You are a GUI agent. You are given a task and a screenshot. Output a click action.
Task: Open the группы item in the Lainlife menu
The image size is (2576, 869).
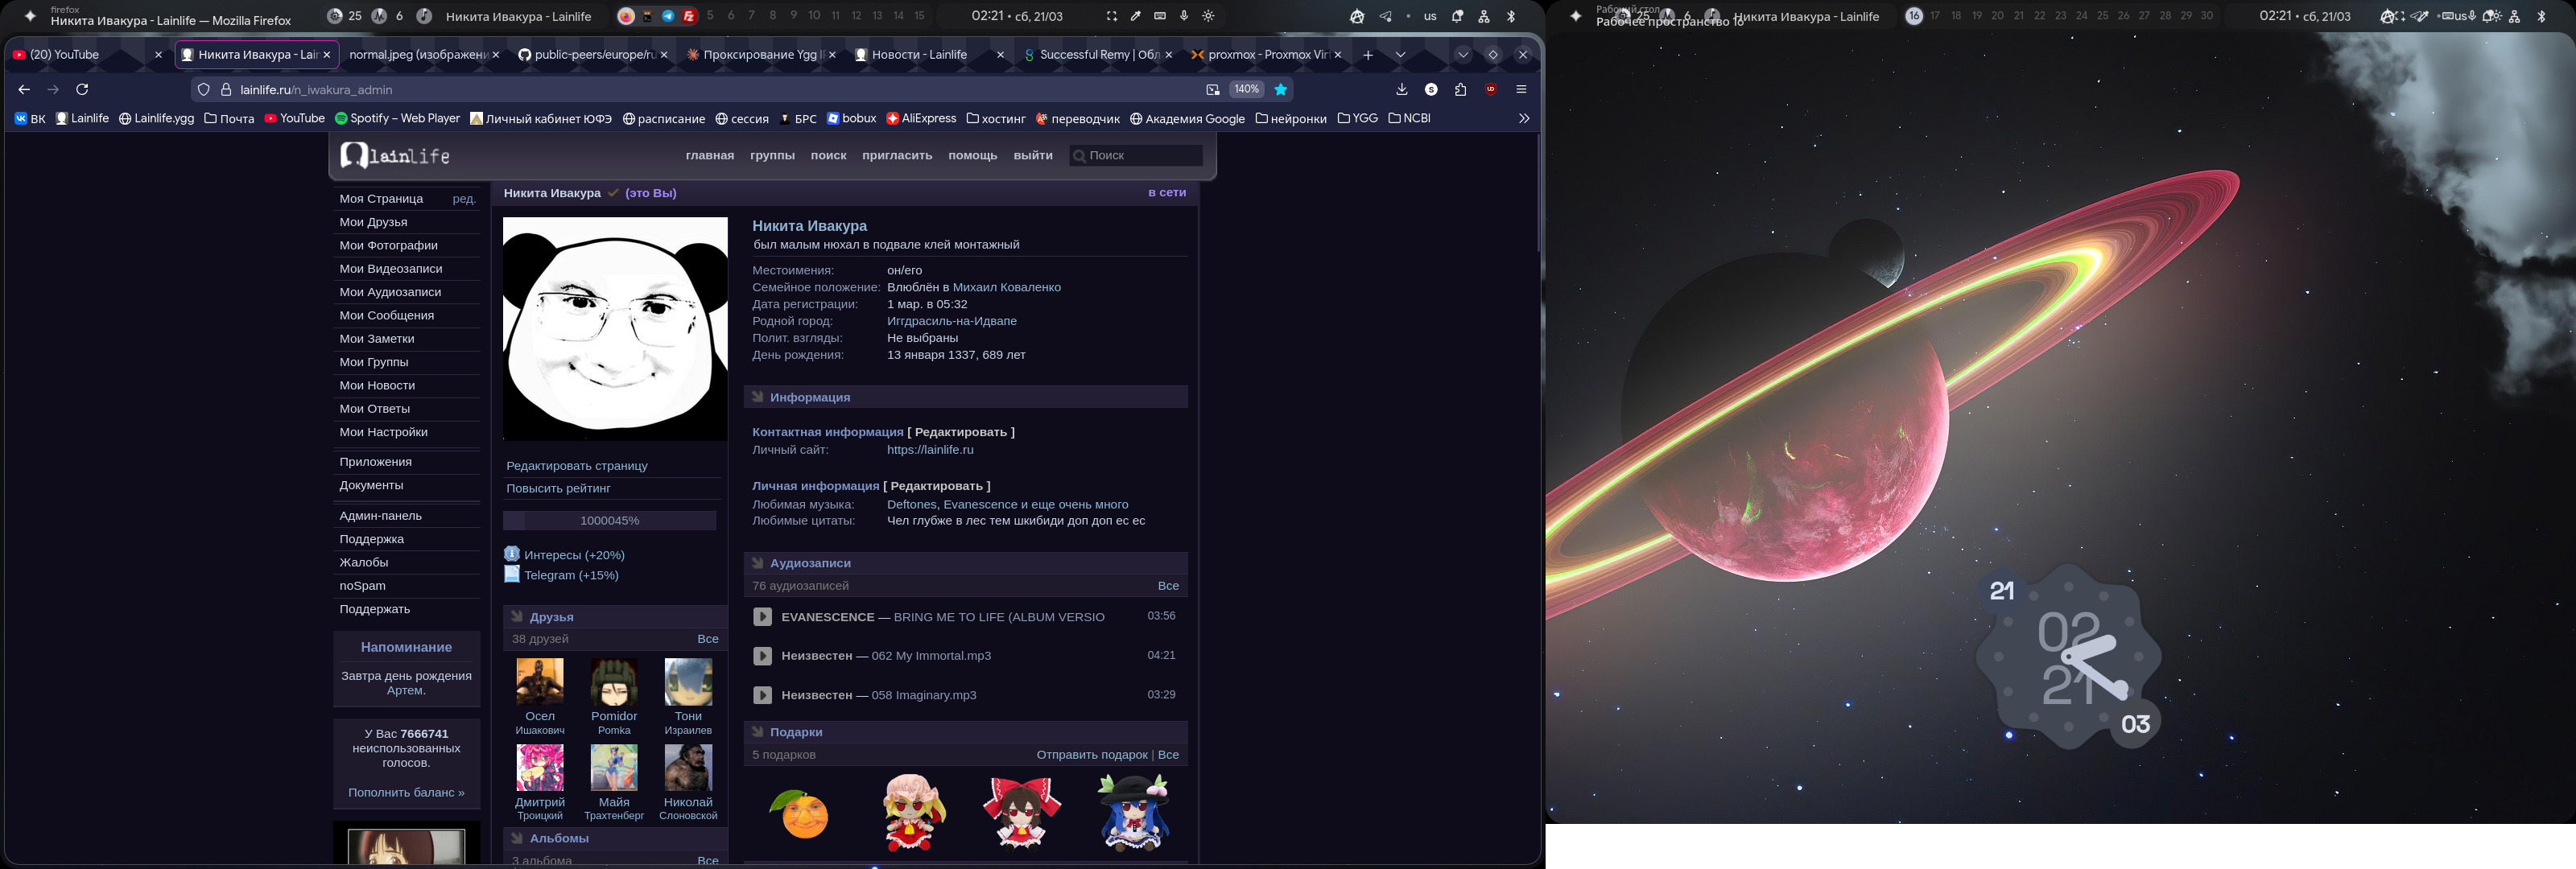point(772,155)
